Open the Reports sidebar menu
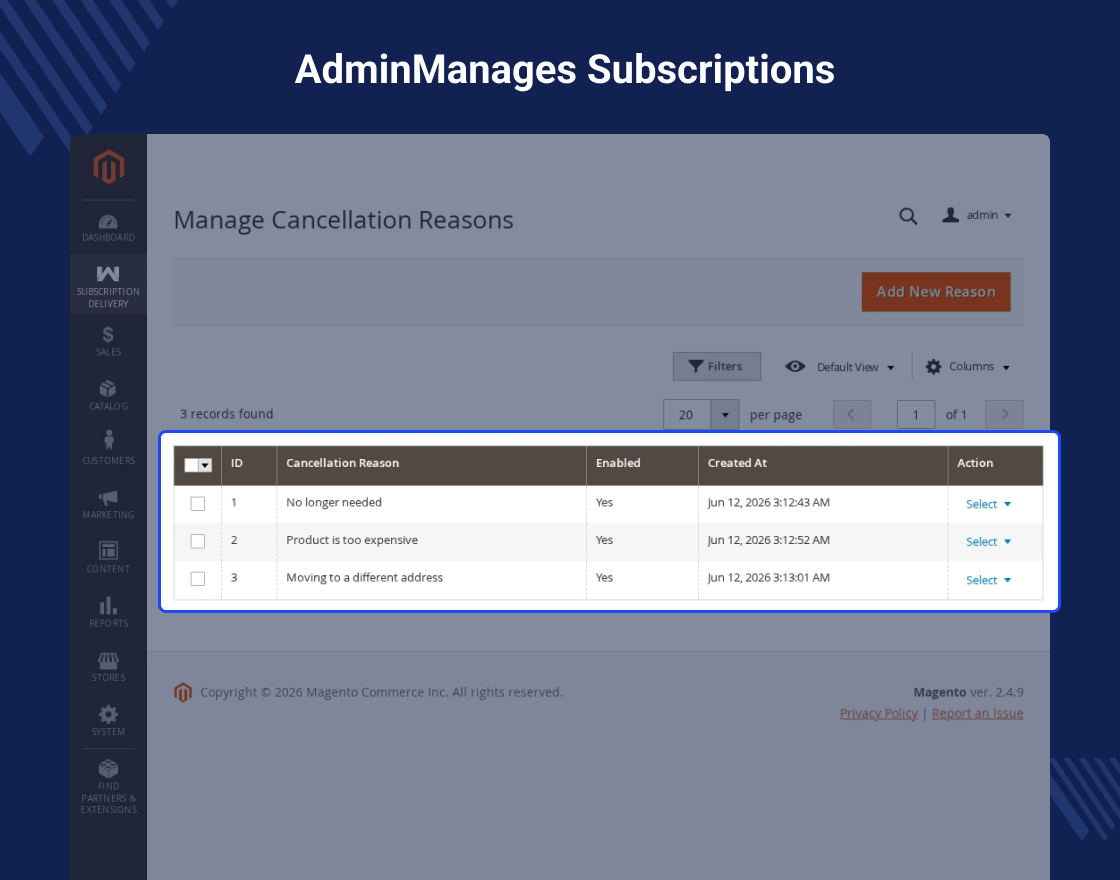 click(x=109, y=612)
